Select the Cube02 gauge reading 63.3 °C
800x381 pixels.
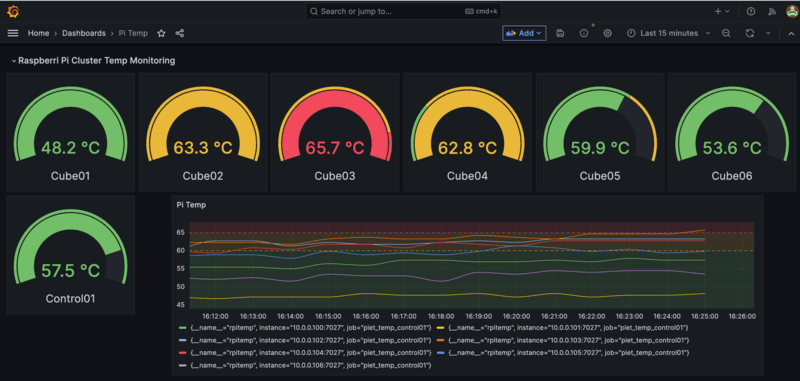[203, 132]
